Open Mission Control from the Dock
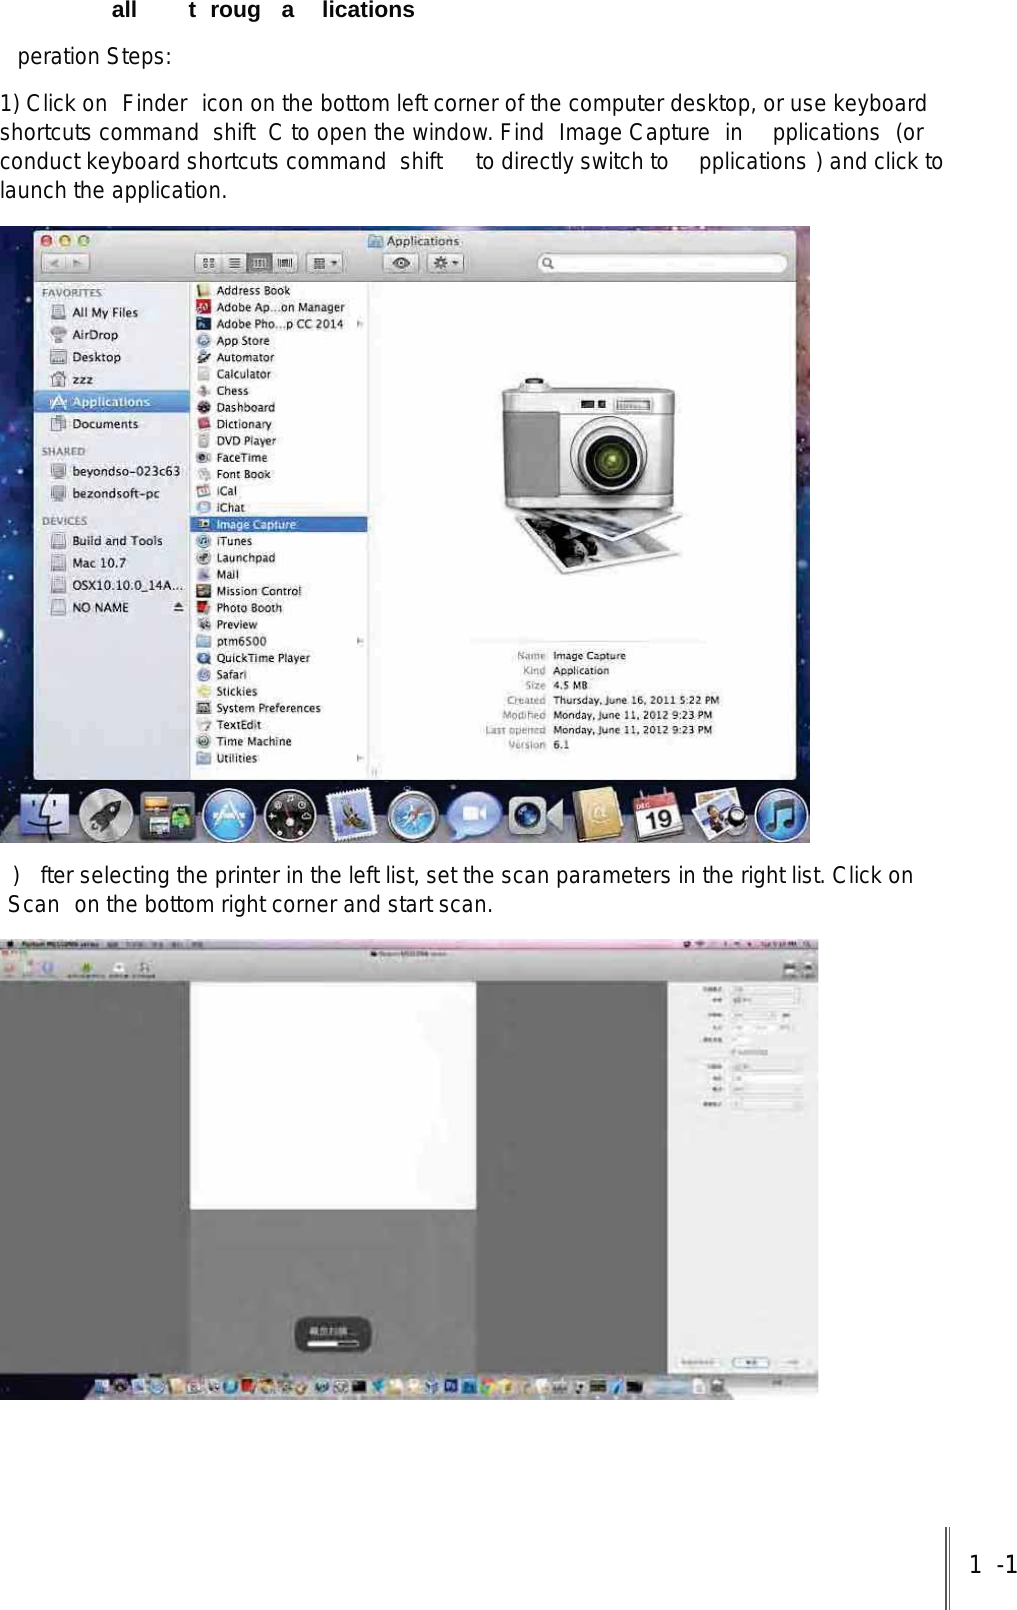This screenshot has width=1017, height=1610. [167, 814]
